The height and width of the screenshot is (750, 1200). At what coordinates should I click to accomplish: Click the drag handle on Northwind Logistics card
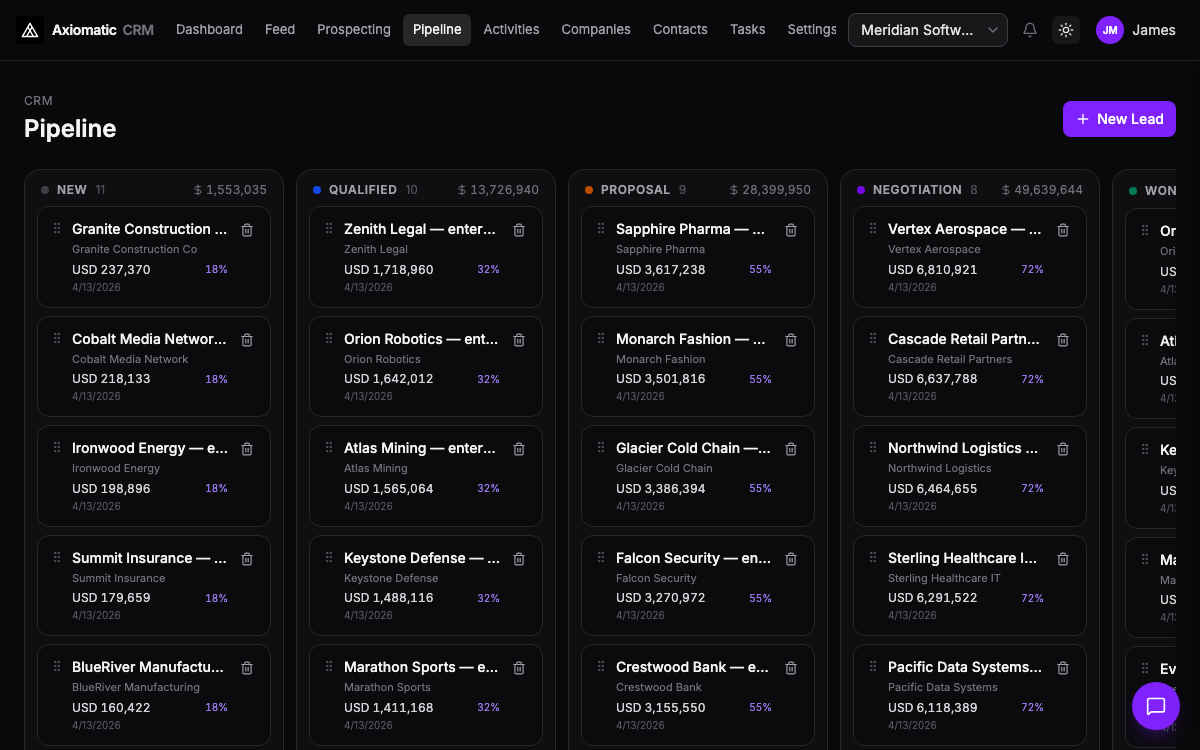tap(871, 448)
